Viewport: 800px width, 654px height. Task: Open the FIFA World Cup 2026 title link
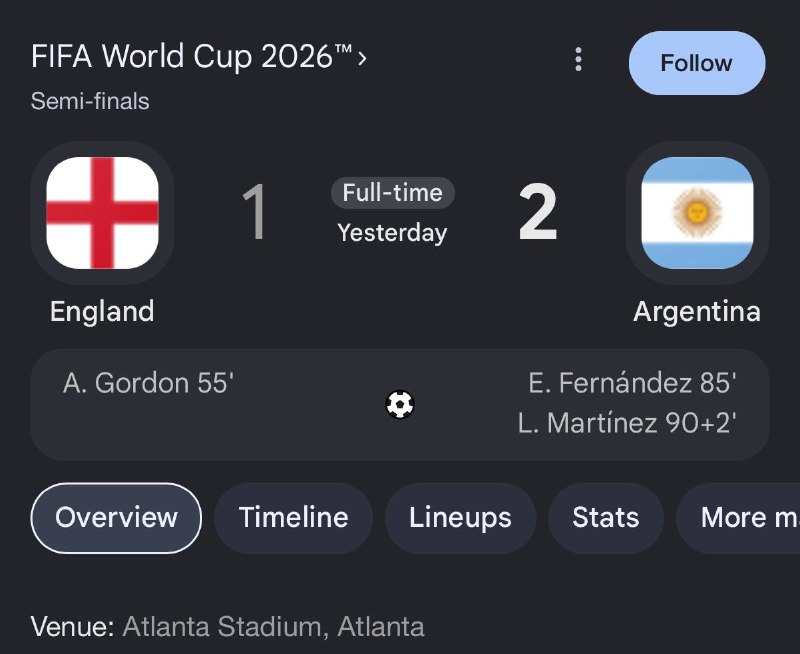[192, 56]
